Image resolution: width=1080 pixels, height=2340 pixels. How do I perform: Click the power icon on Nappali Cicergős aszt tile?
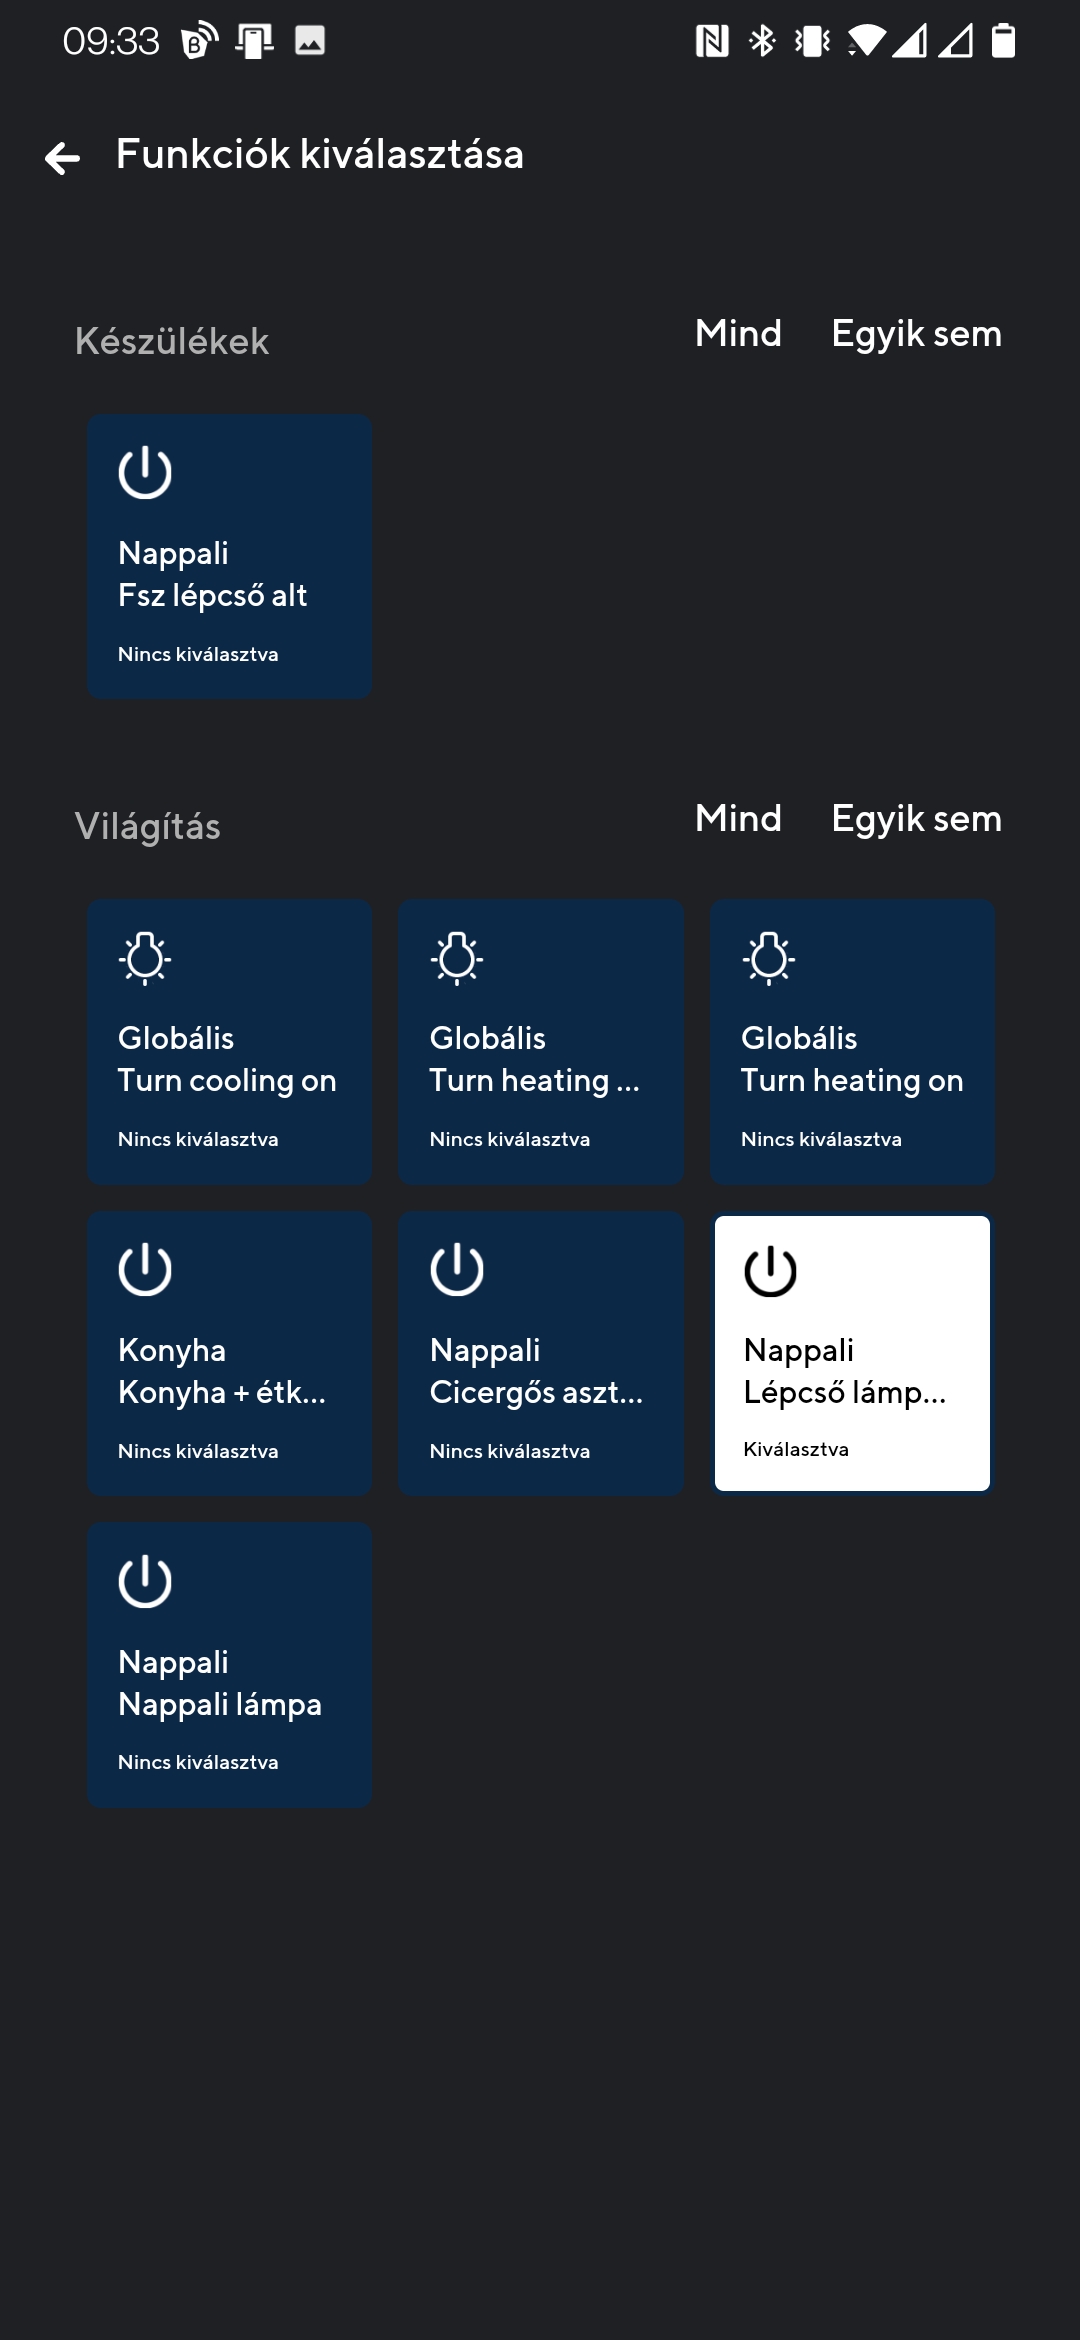point(458,1271)
